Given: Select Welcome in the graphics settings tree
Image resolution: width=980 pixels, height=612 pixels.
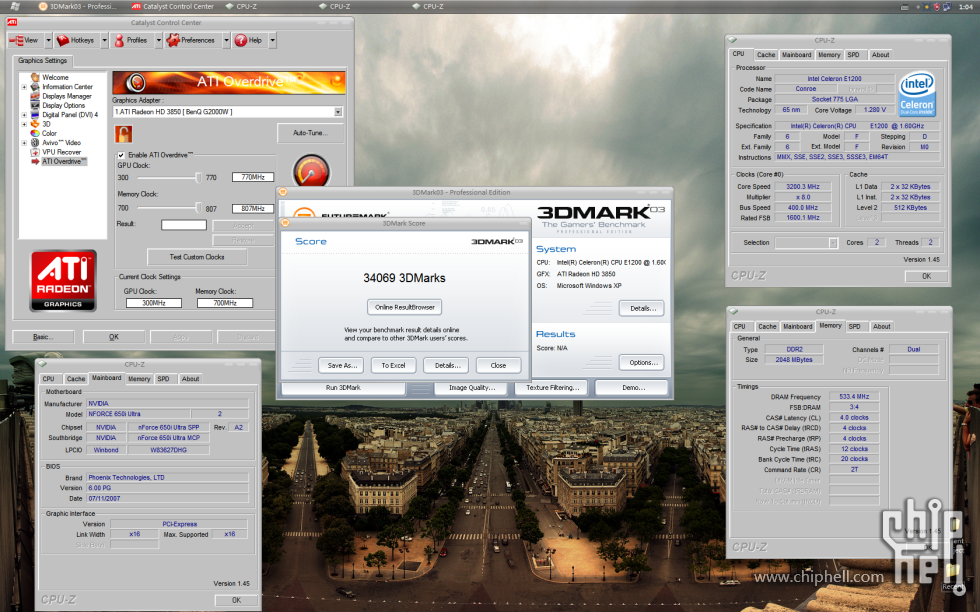Looking at the screenshot, I should 55,78.
